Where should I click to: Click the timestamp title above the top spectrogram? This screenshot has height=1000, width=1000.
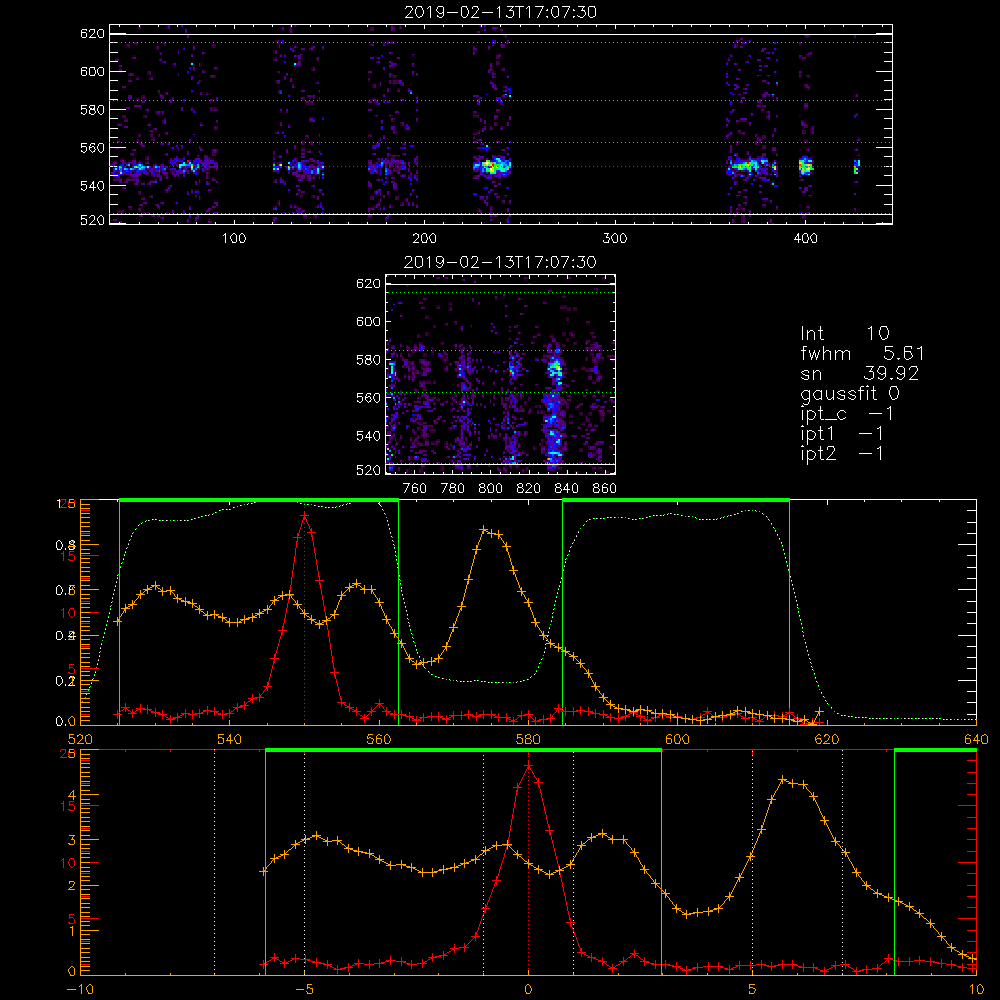tap(500, 12)
